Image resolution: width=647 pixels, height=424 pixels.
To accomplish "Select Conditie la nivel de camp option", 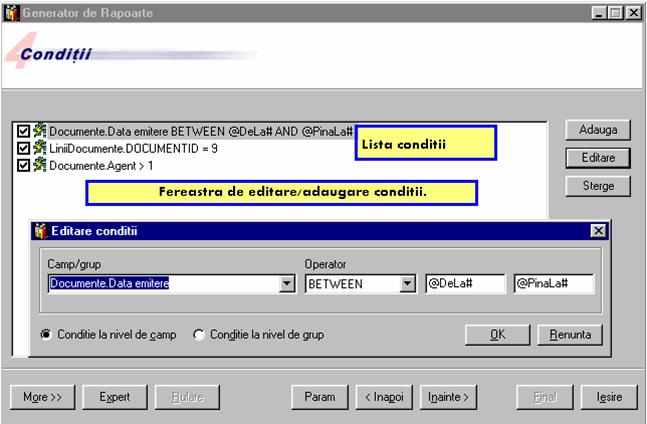I will pyautogui.click(x=47, y=335).
